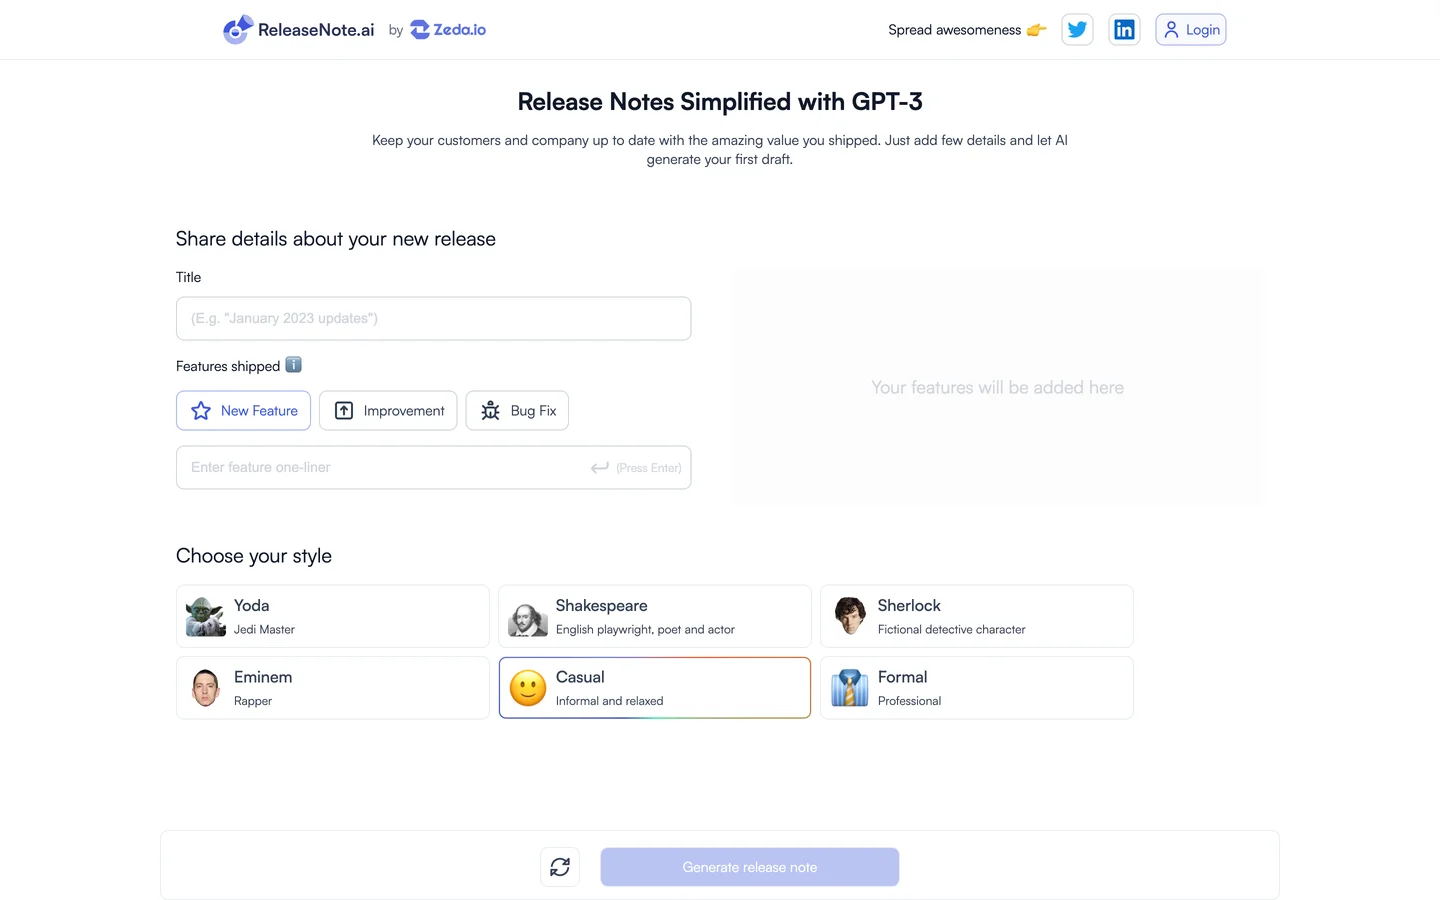Click the 'Release Notes Simplified with GPT-3' heading
Image resolution: width=1440 pixels, height=900 pixels.
coord(720,102)
